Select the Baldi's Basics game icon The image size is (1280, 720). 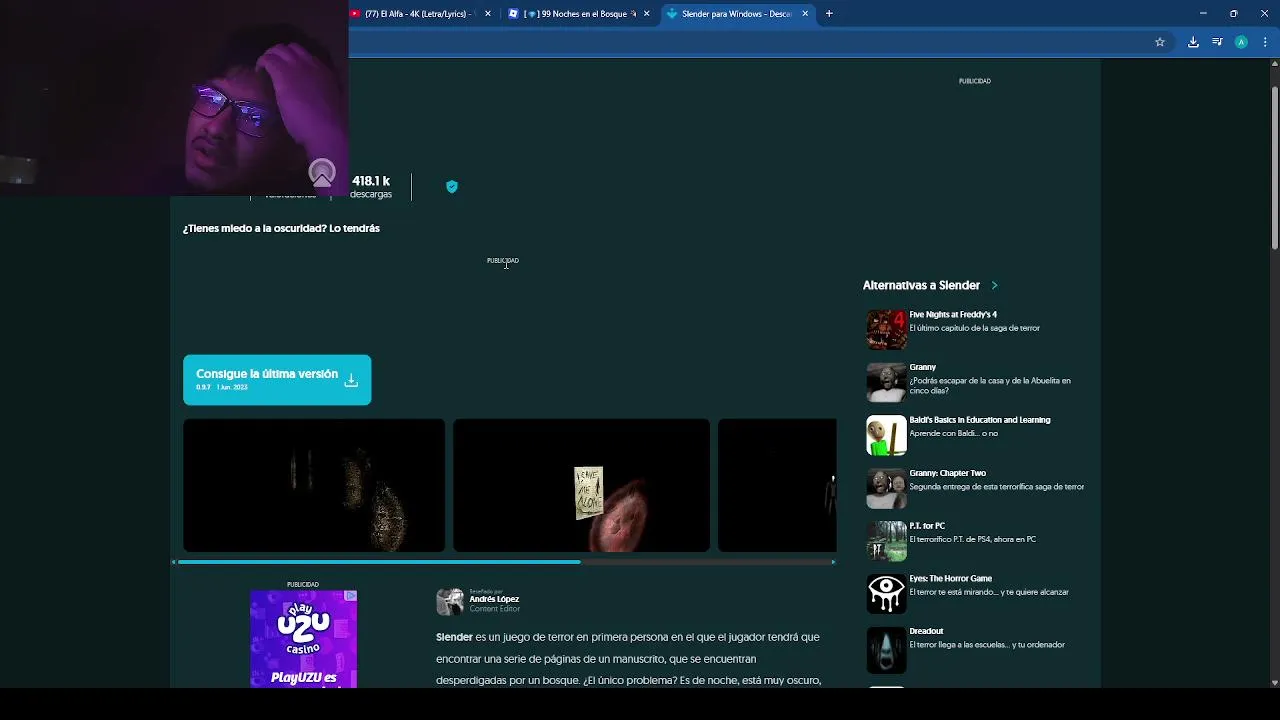(x=886, y=435)
